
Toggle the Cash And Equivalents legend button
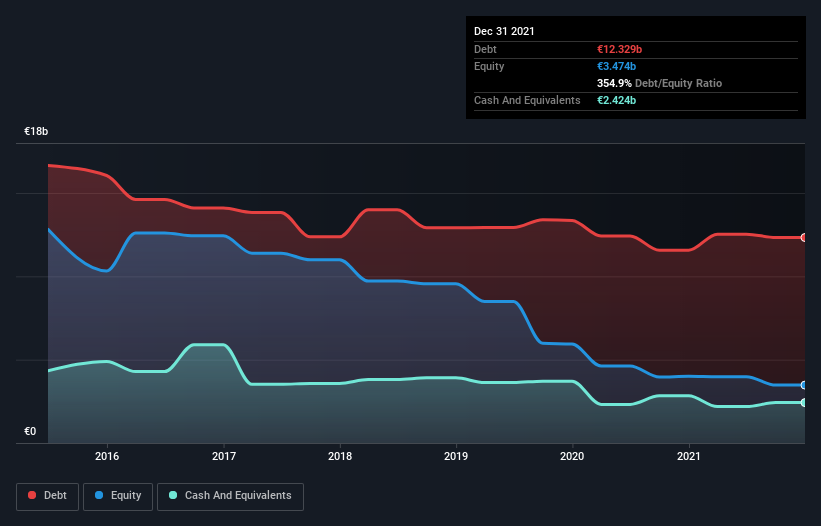[x=230, y=496]
